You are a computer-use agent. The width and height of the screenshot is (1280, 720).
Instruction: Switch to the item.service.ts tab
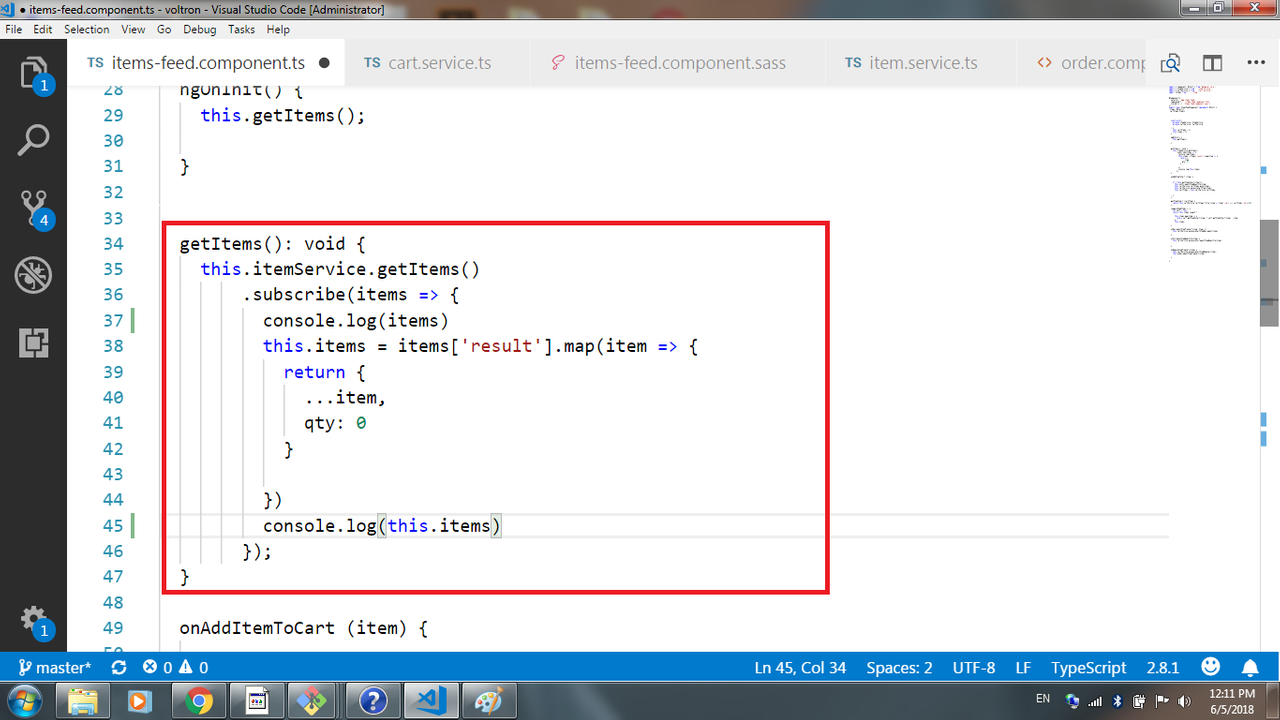(921, 63)
